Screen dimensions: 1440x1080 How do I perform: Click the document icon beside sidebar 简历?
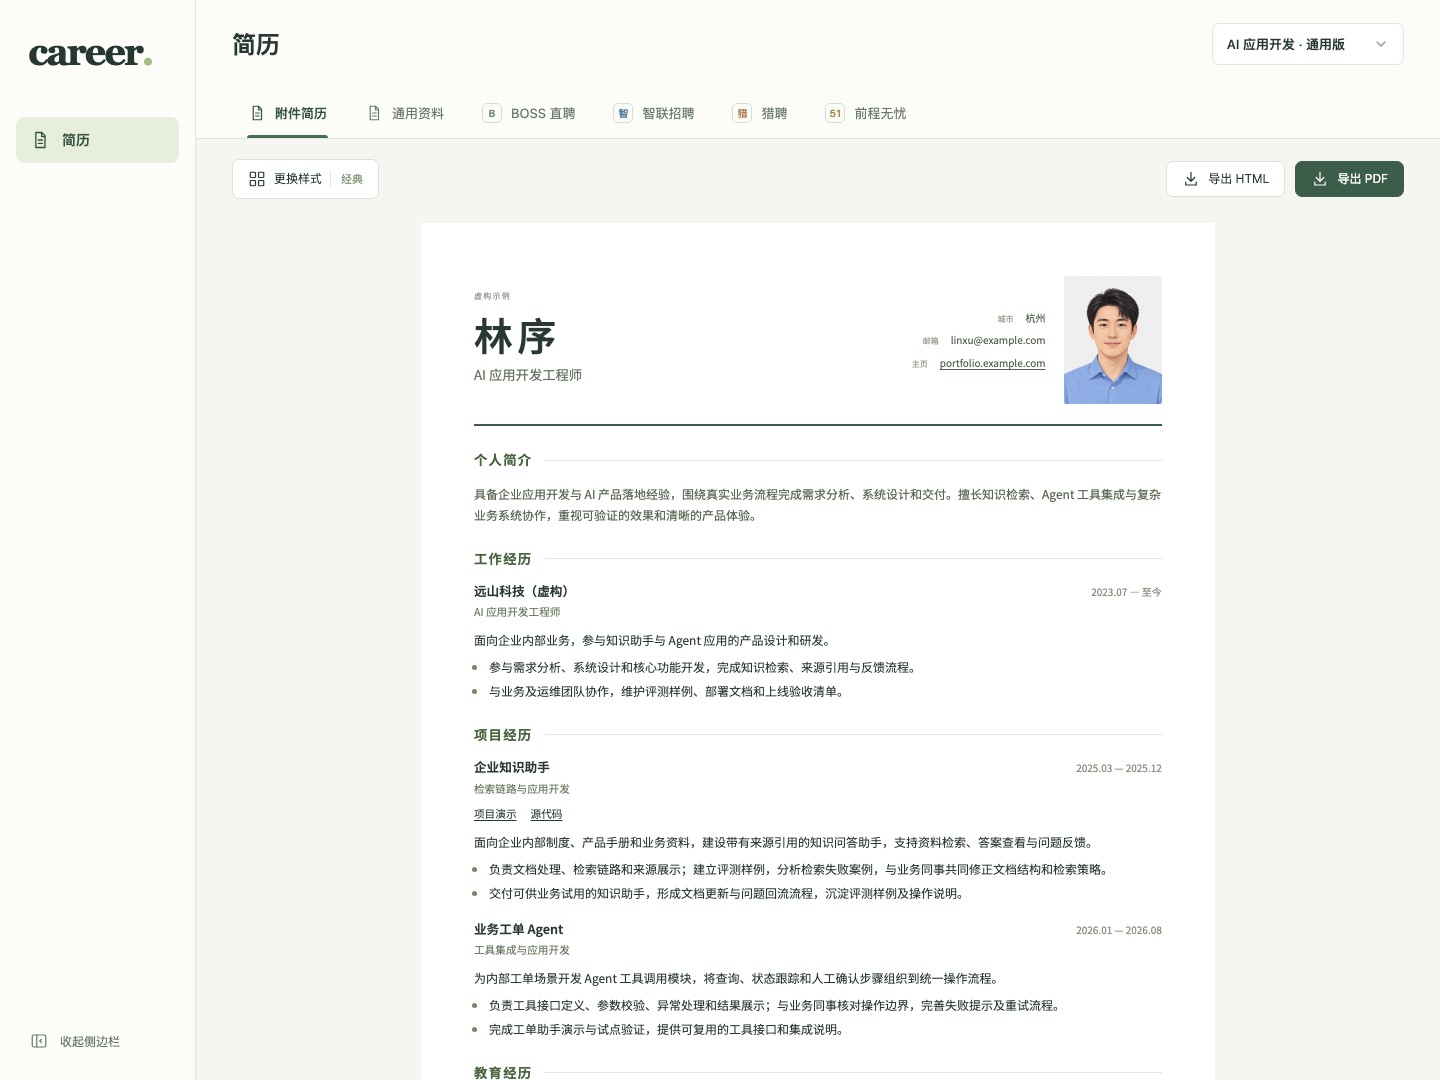point(41,140)
